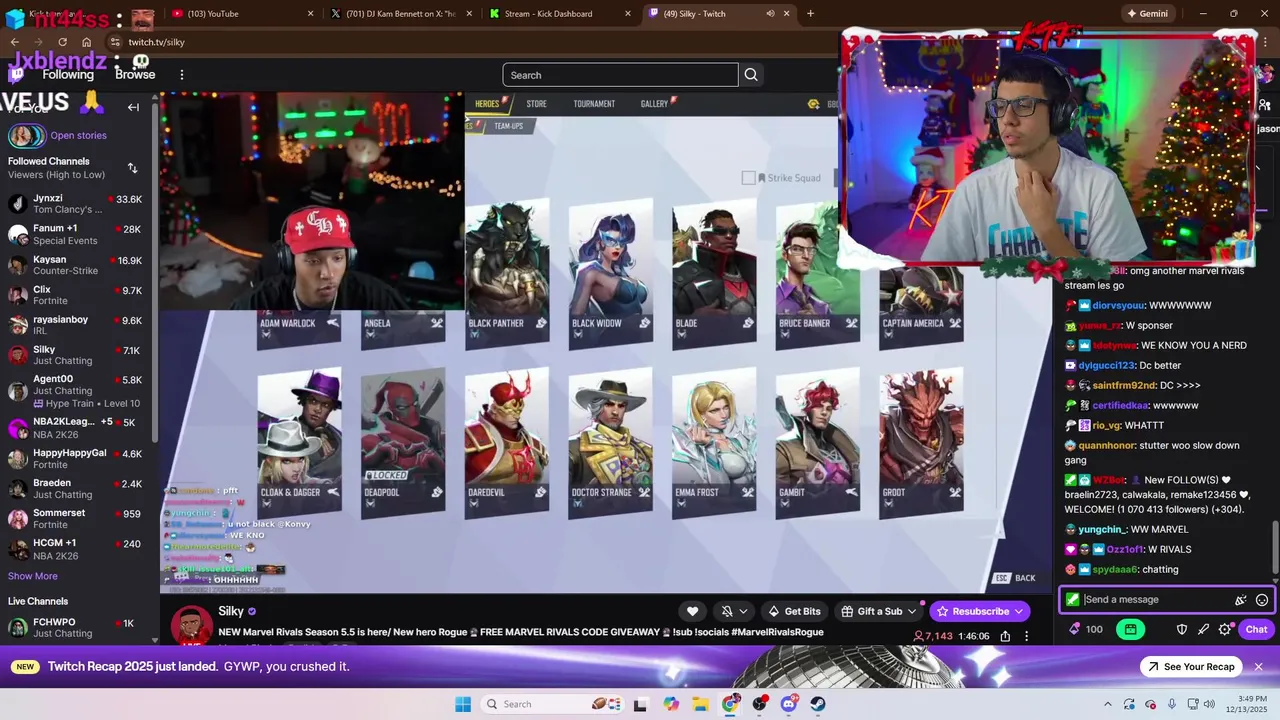Select the TOURNAMENT game menu tab
Image resolution: width=1280 pixels, height=720 pixels.
tap(594, 104)
